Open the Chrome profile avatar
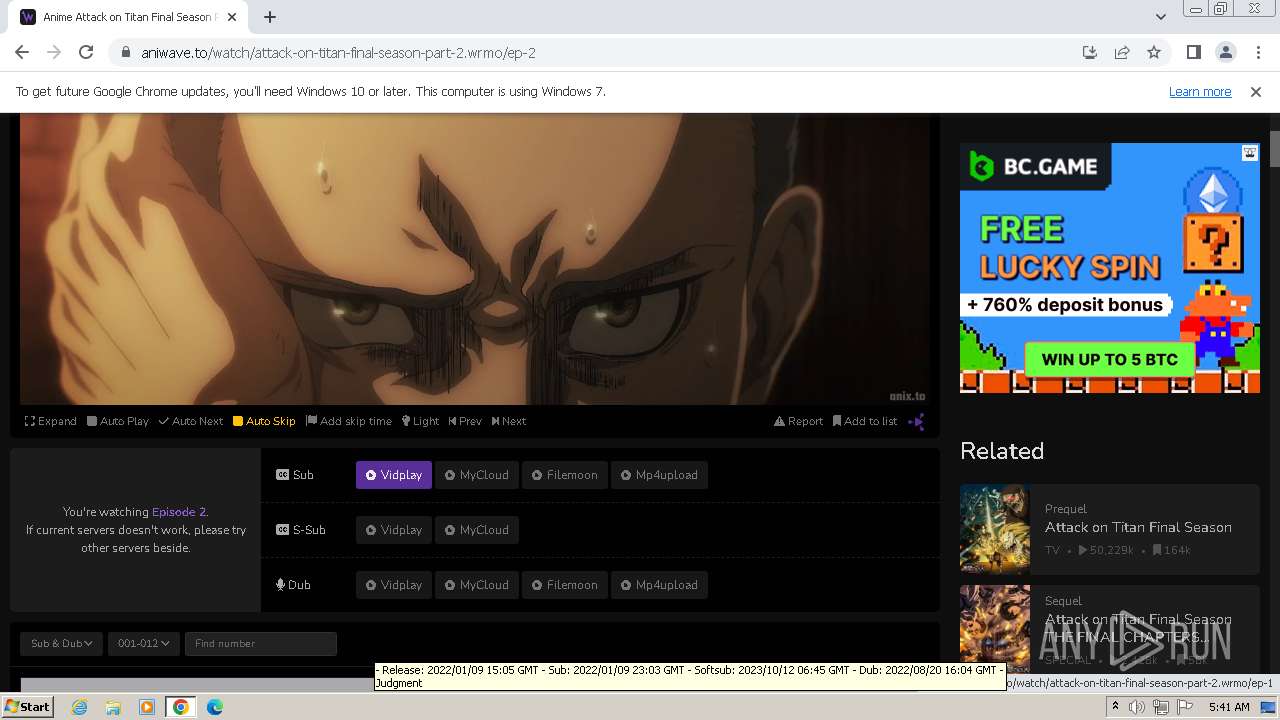Image resolution: width=1280 pixels, height=720 pixels. click(1225, 52)
